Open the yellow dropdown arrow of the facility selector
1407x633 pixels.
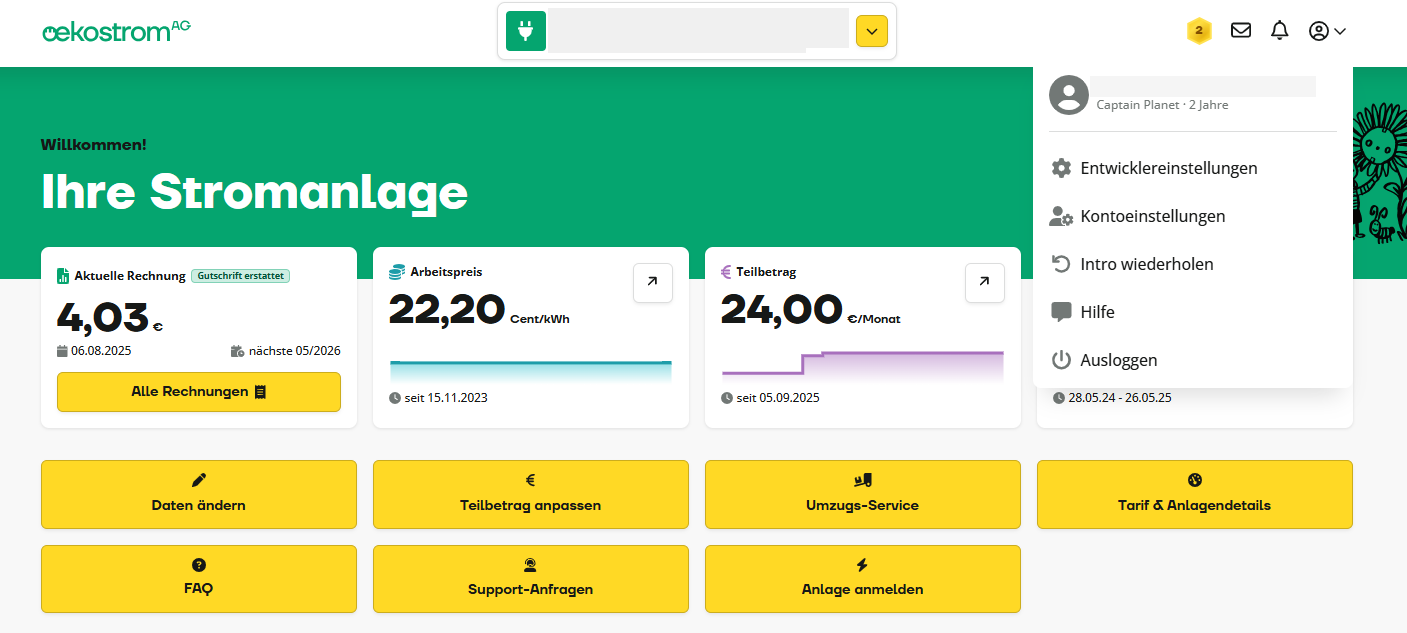pos(872,31)
